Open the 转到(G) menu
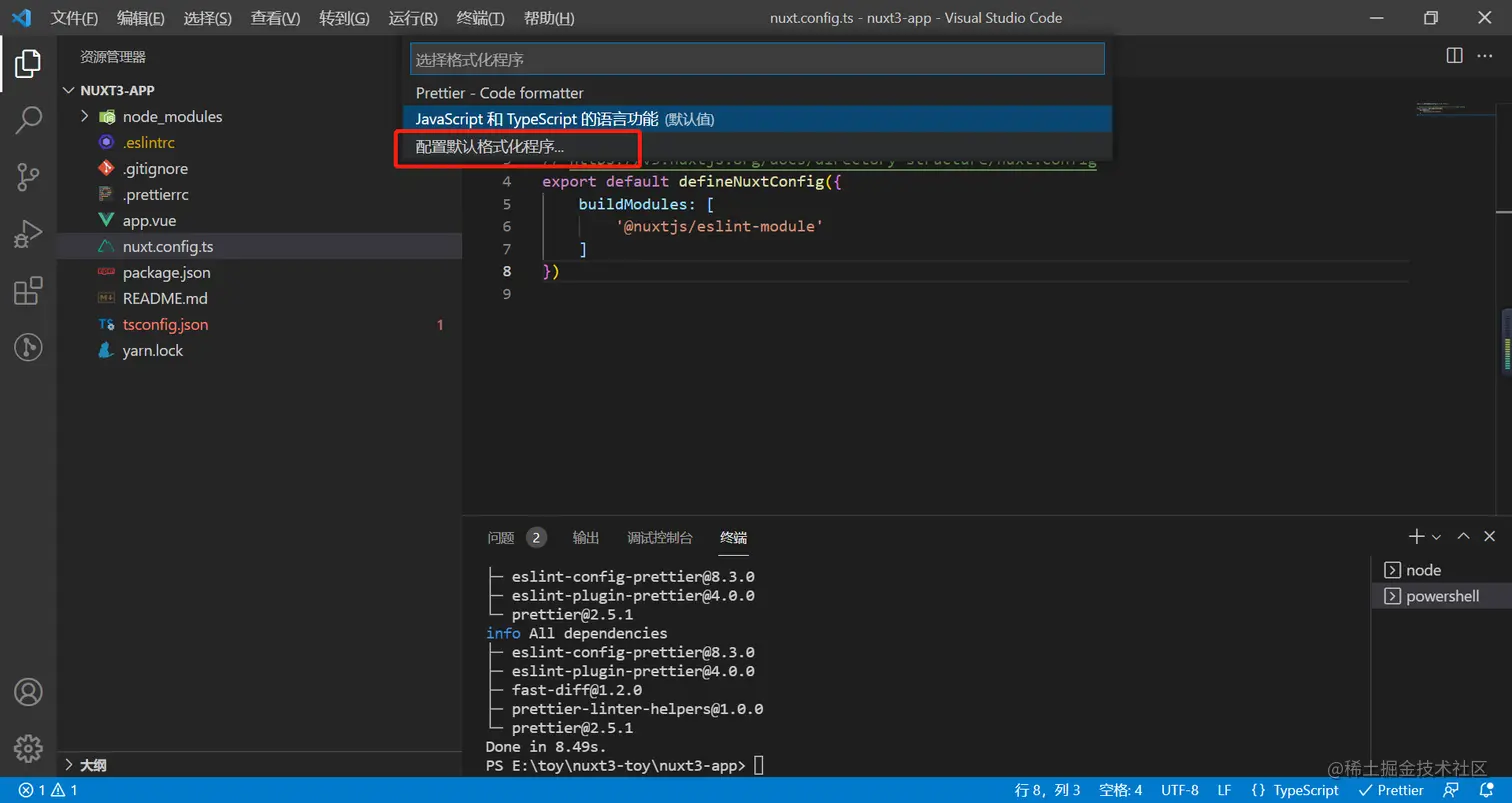Viewport: 1512px width, 803px height. (x=345, y=18)
